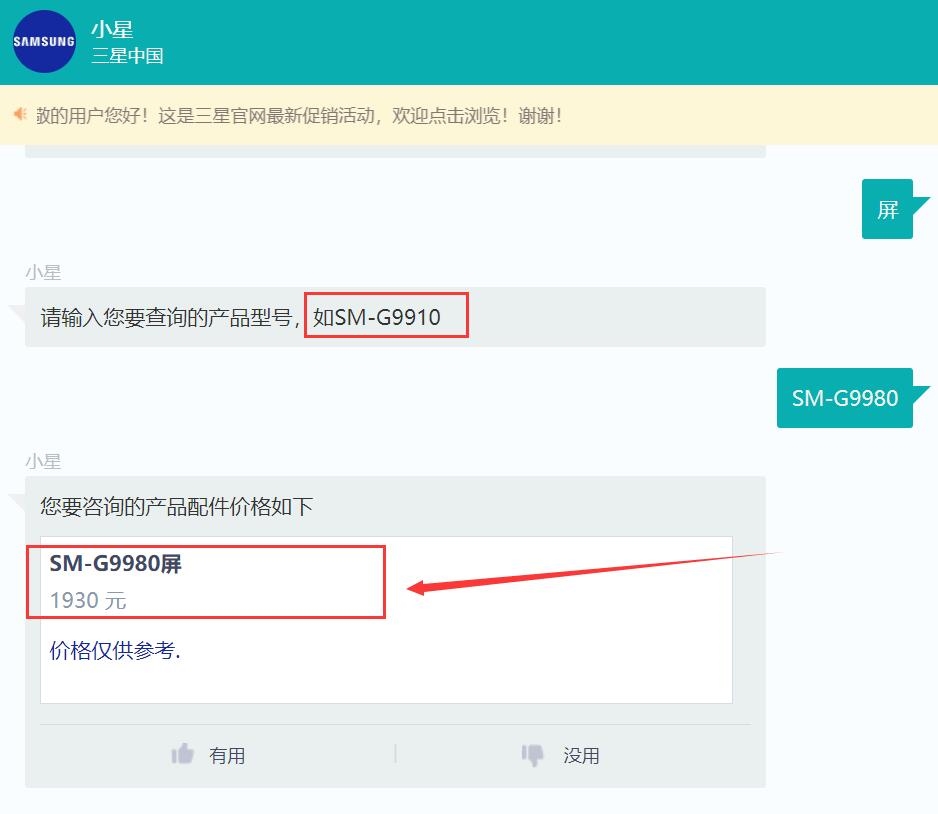The image size is (938, 814).
Task: Mark the answer as 有用
Action: click(227, 755)
